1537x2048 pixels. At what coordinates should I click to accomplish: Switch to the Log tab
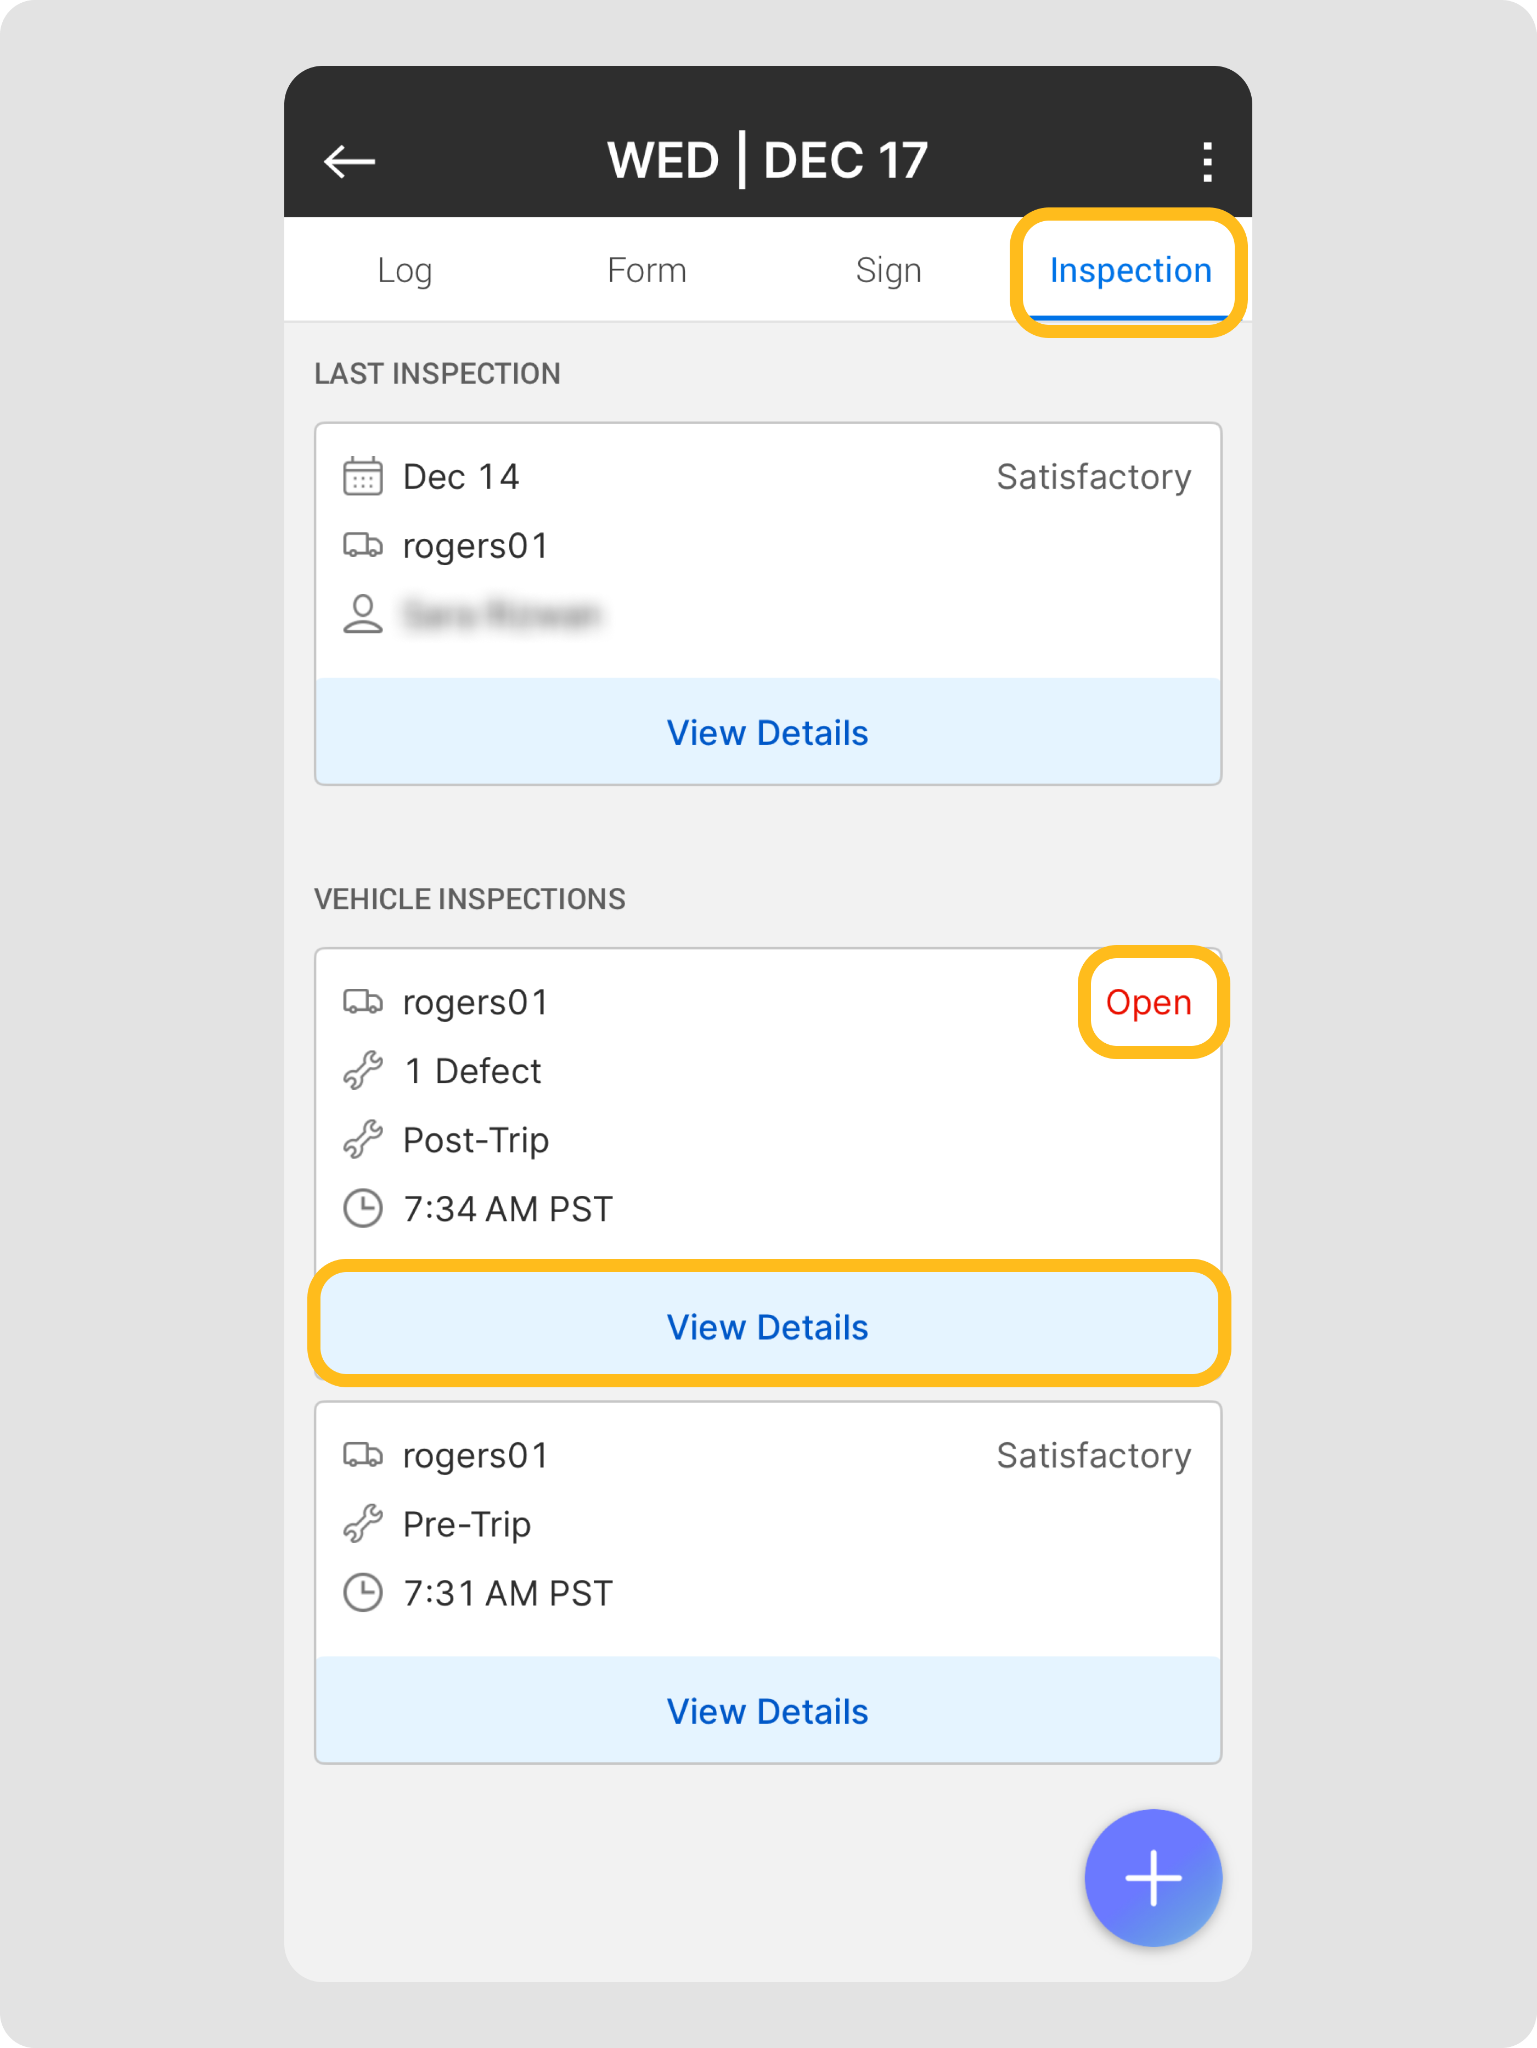[x=404, y=270]
